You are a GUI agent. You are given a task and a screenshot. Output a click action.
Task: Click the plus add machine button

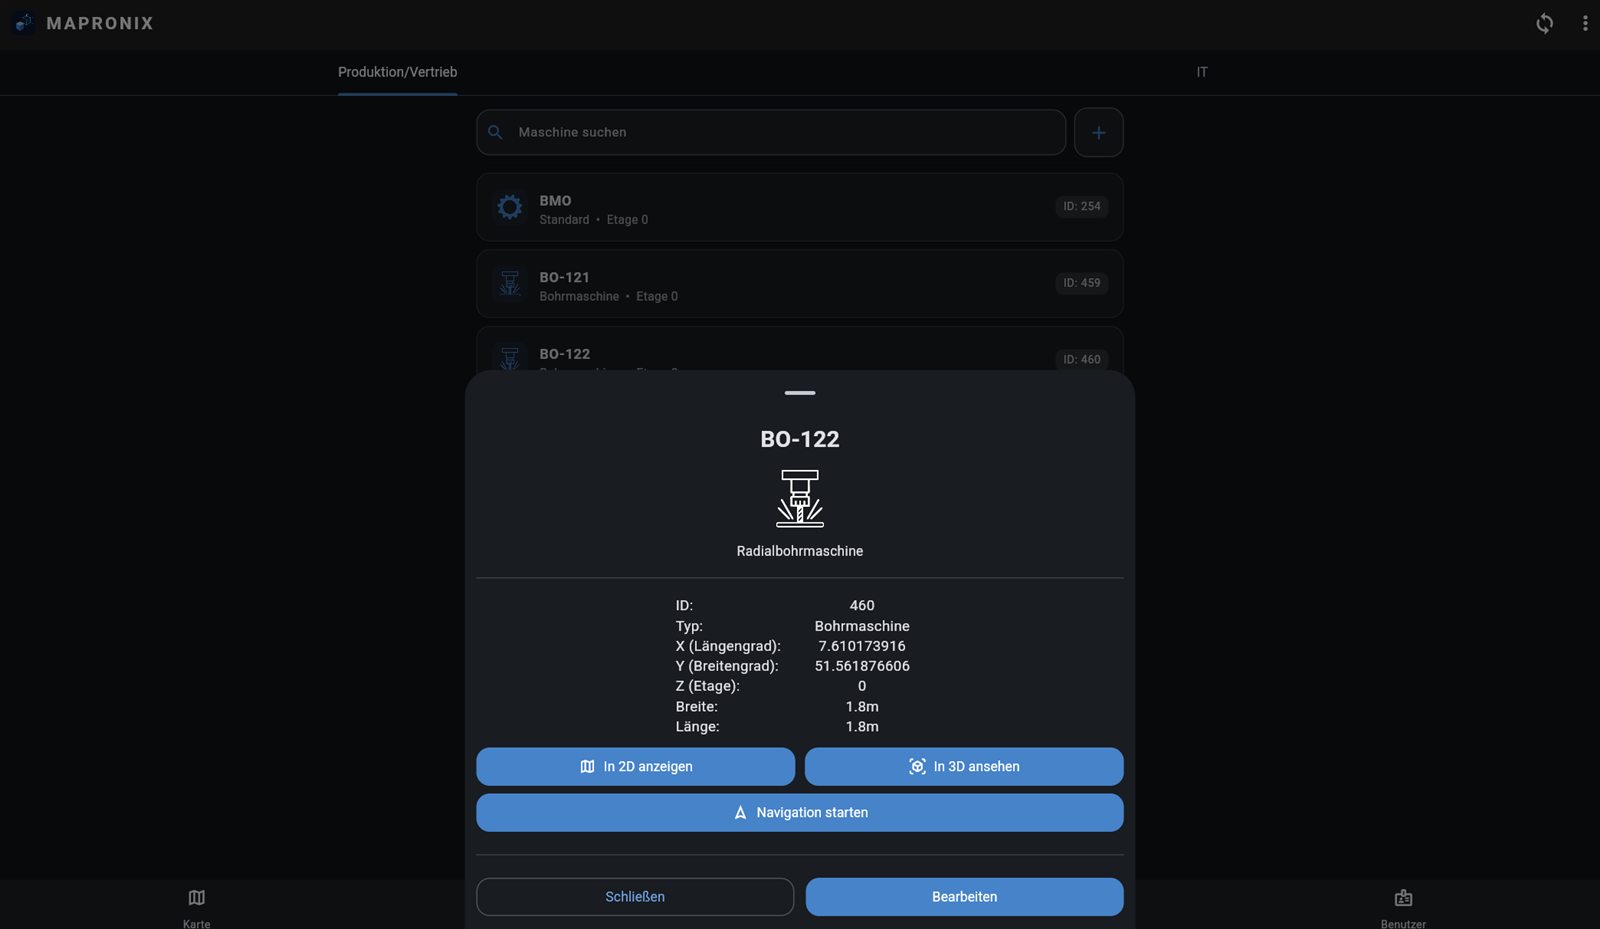click(x=1098, y=132)
